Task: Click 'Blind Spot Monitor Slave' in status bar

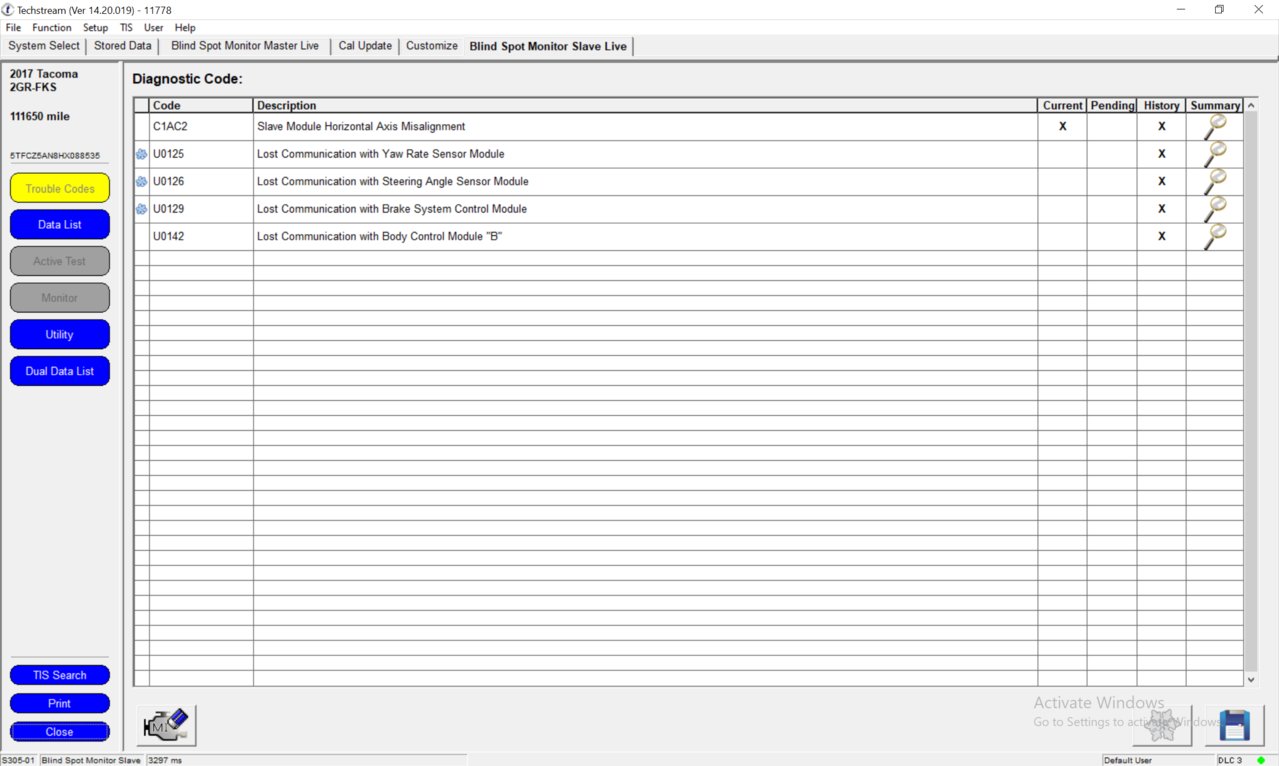Action: [91, 760]
